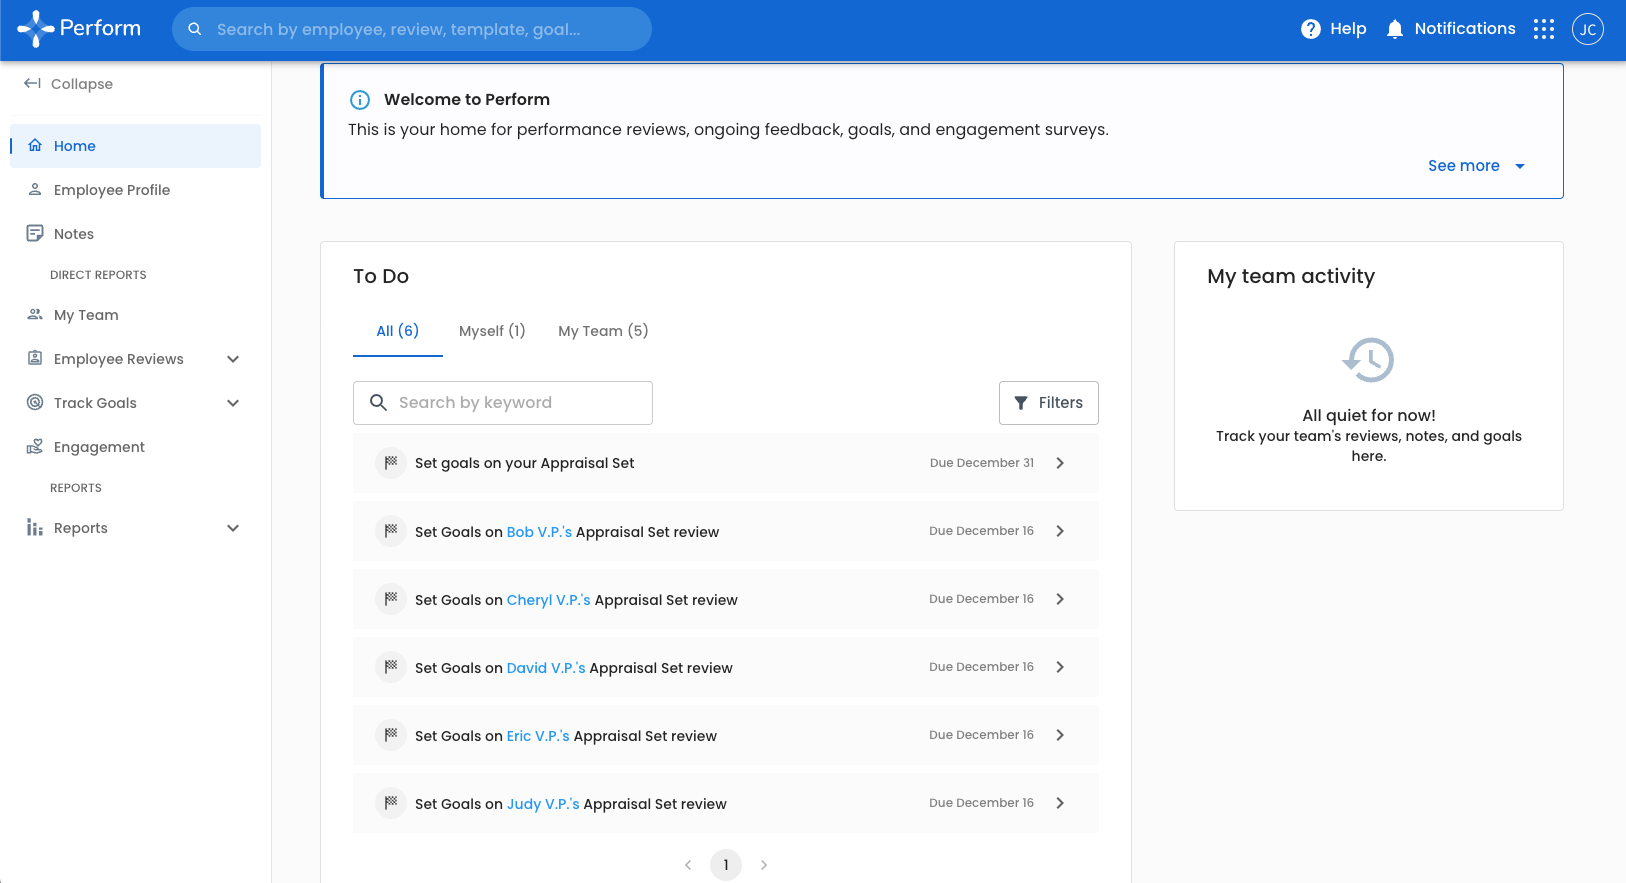Open Engagement page
This screenshot has height=883, width=1626.
[x=136, y=447]
